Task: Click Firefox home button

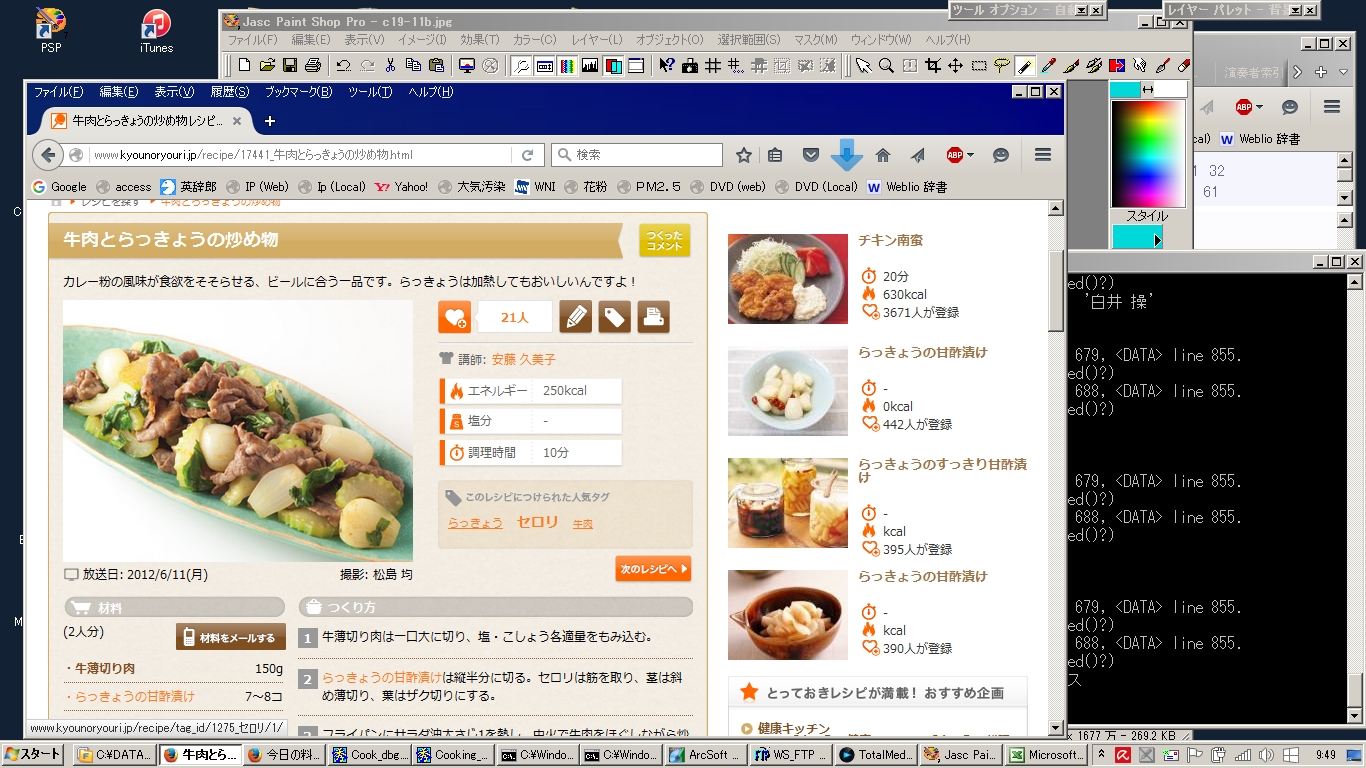Action: click(883, 155)
